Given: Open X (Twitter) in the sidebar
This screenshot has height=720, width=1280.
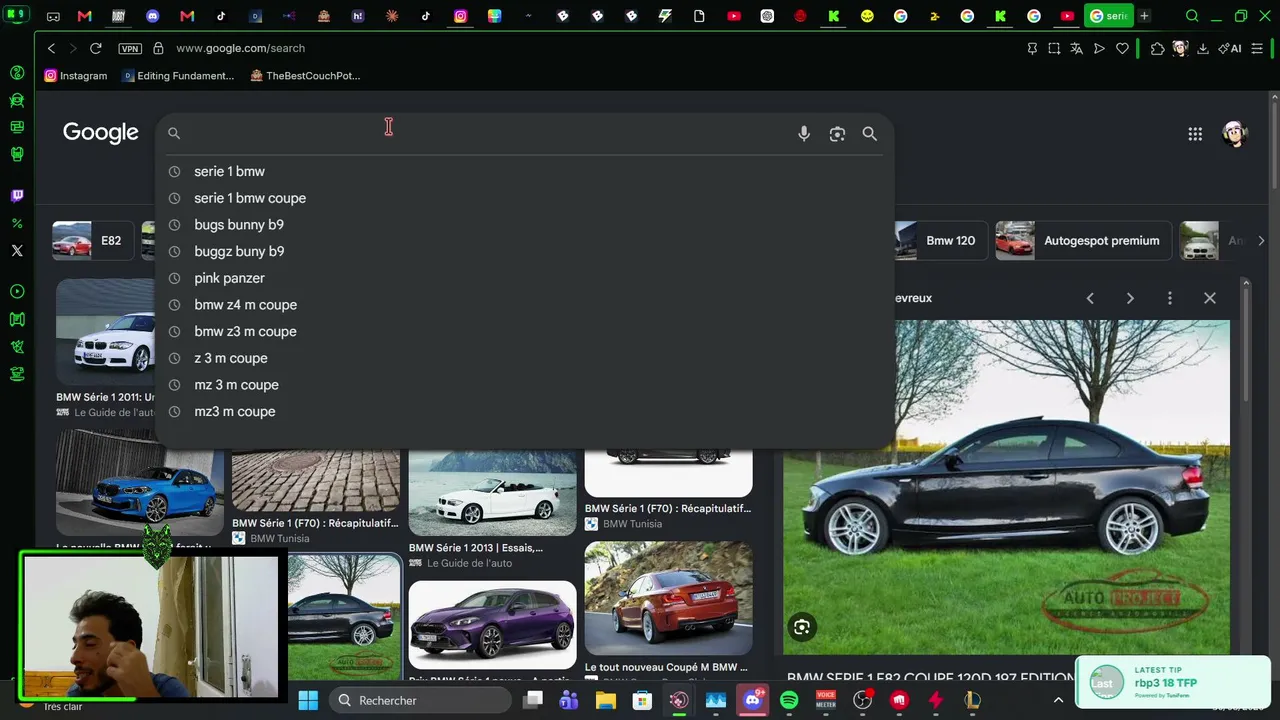Looking at the screenshot, I should tap(17, 250).
